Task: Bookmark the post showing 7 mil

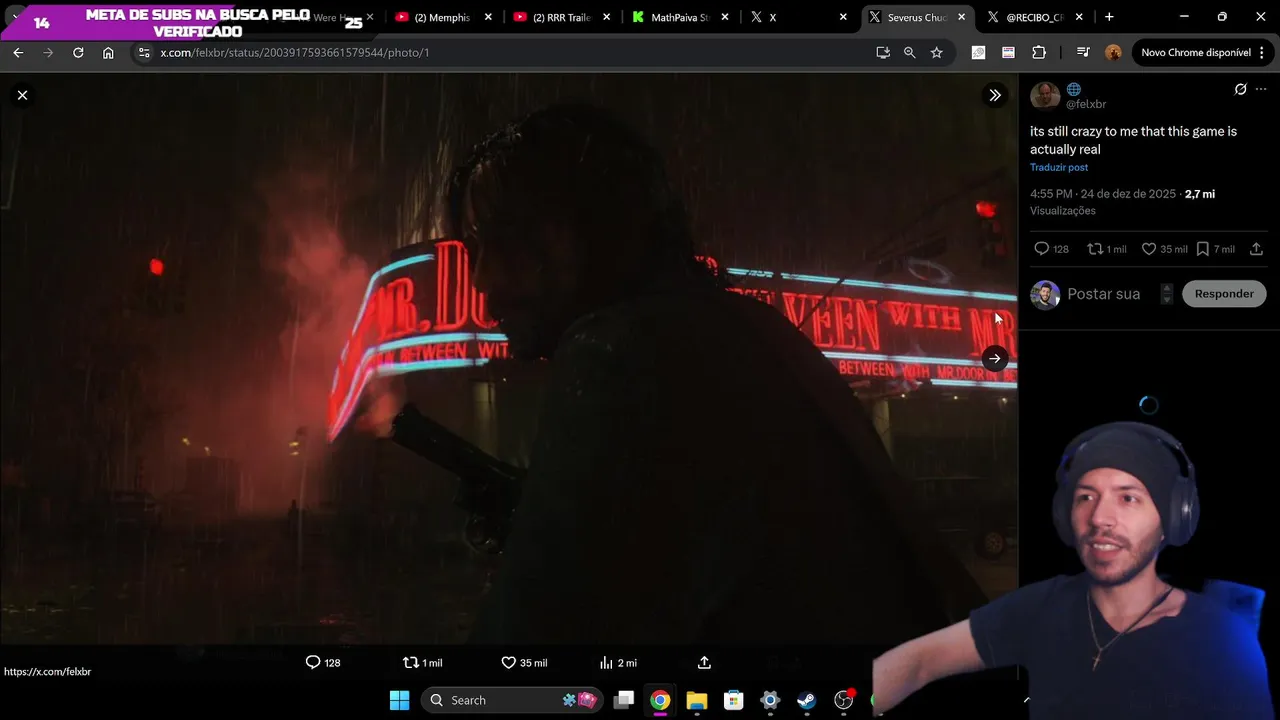Action: (1203, 249)
